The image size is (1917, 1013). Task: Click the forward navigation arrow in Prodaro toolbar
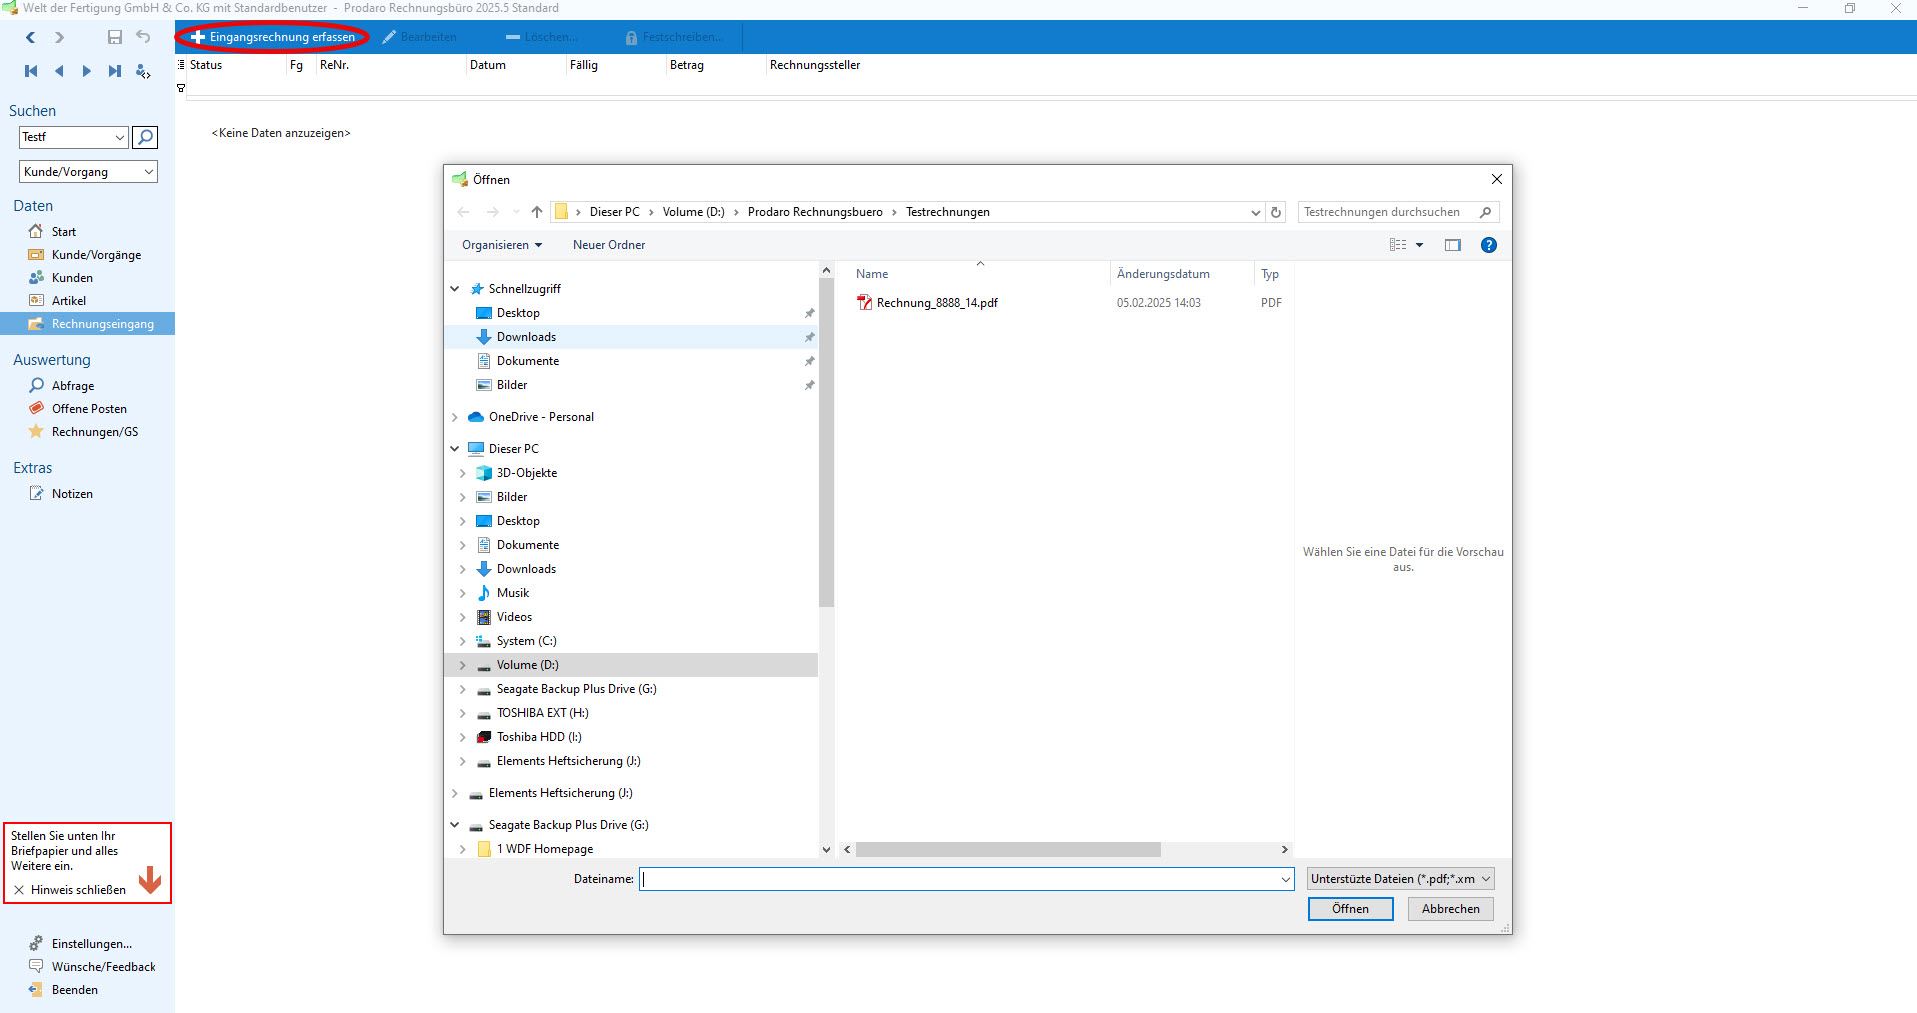[59, 37]
